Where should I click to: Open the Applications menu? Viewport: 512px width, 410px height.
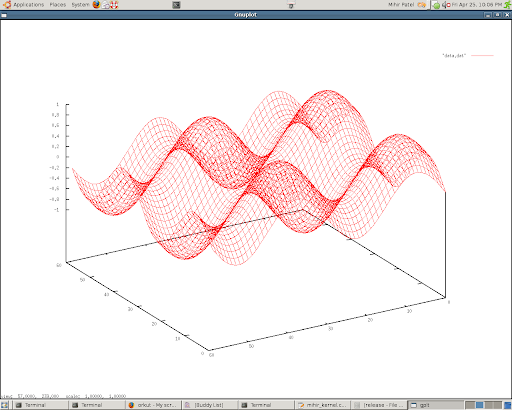[x=23, y=5]
